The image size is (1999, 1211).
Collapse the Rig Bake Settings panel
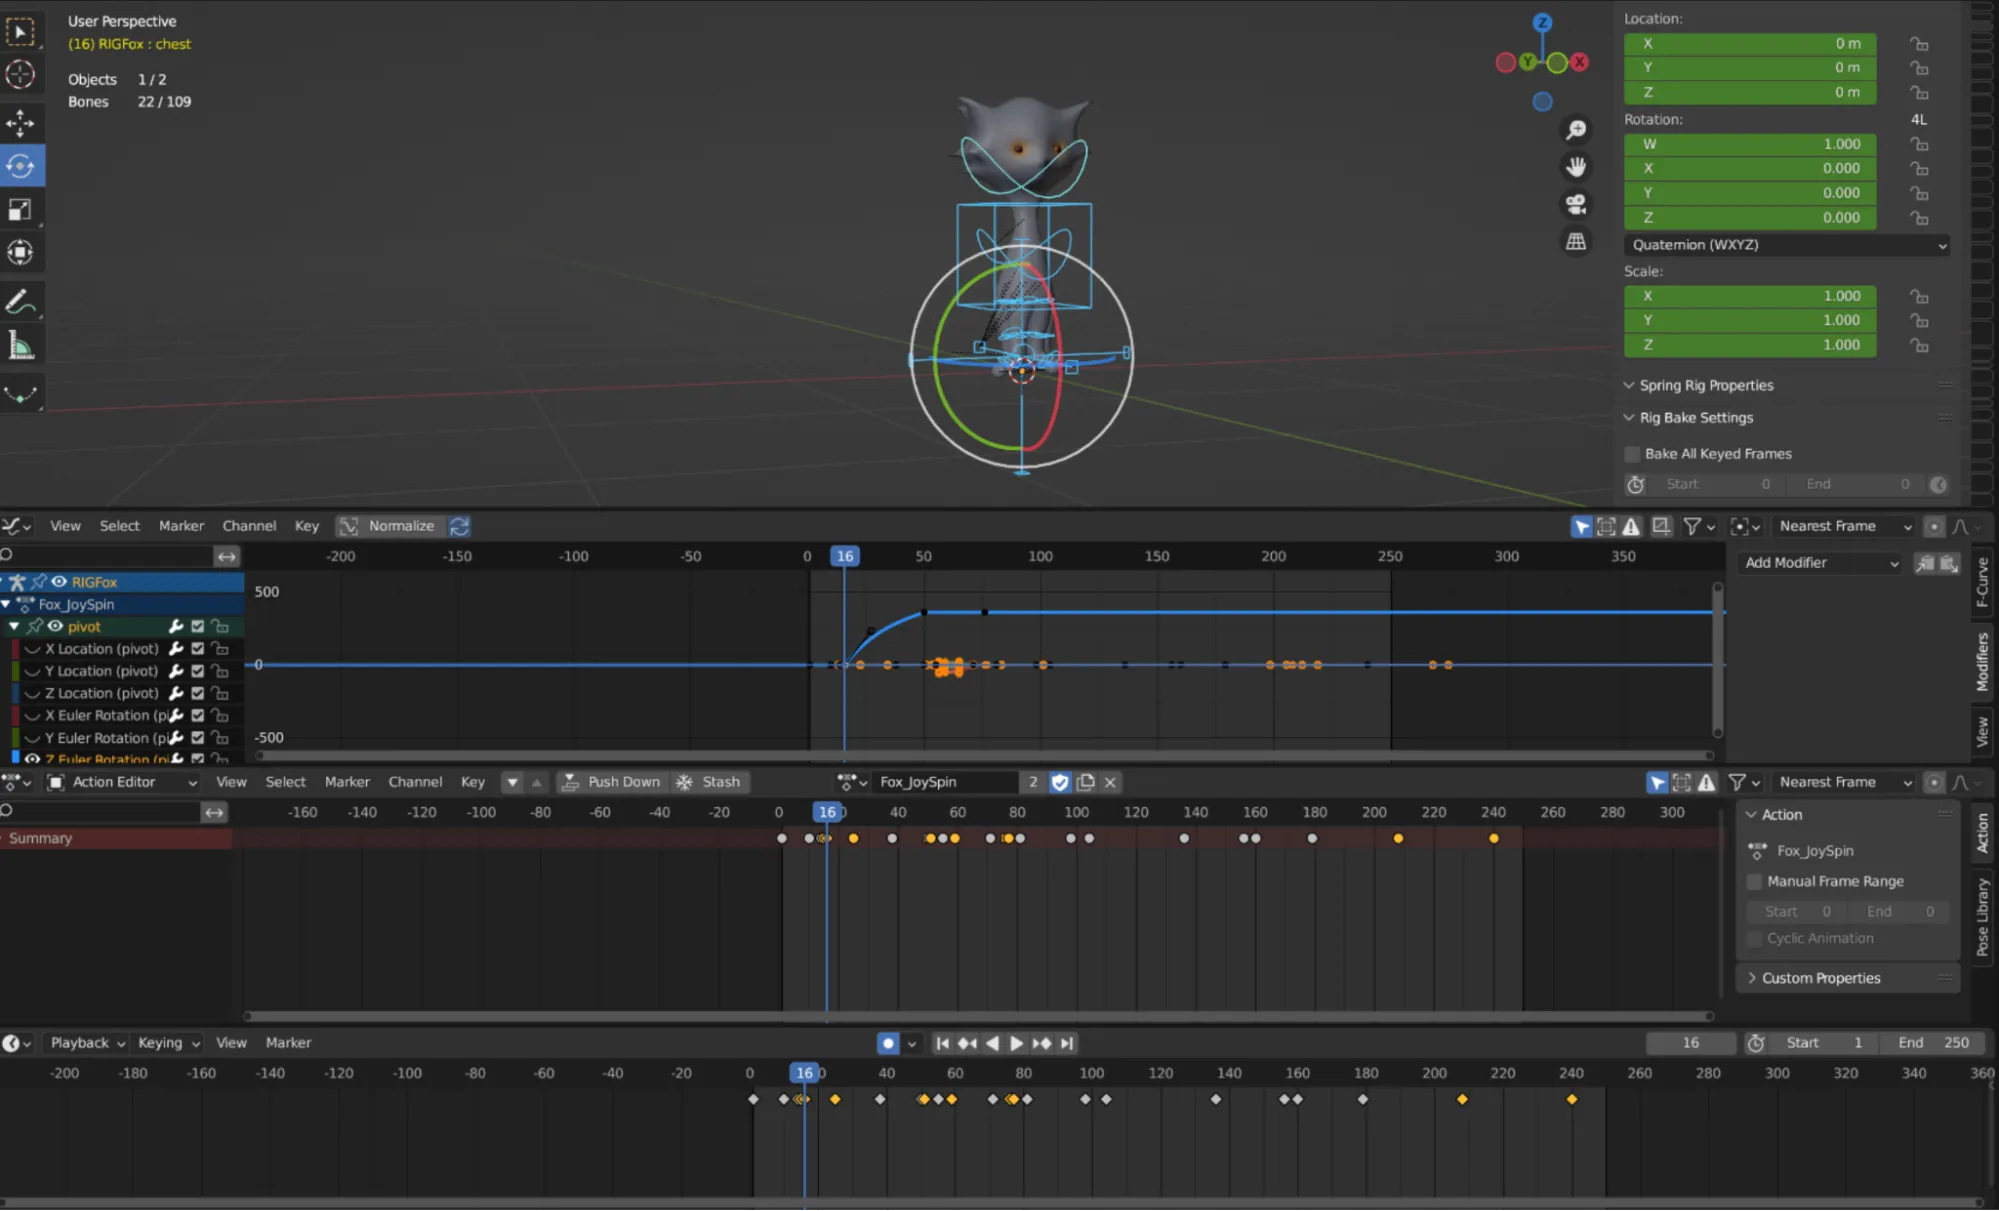tap(1697, 418)
